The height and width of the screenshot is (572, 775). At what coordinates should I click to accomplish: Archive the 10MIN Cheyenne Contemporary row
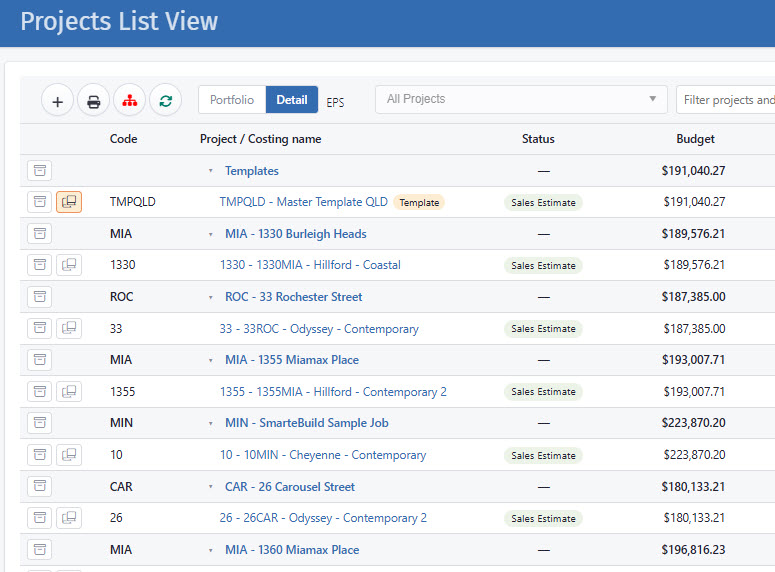point(40,454)
